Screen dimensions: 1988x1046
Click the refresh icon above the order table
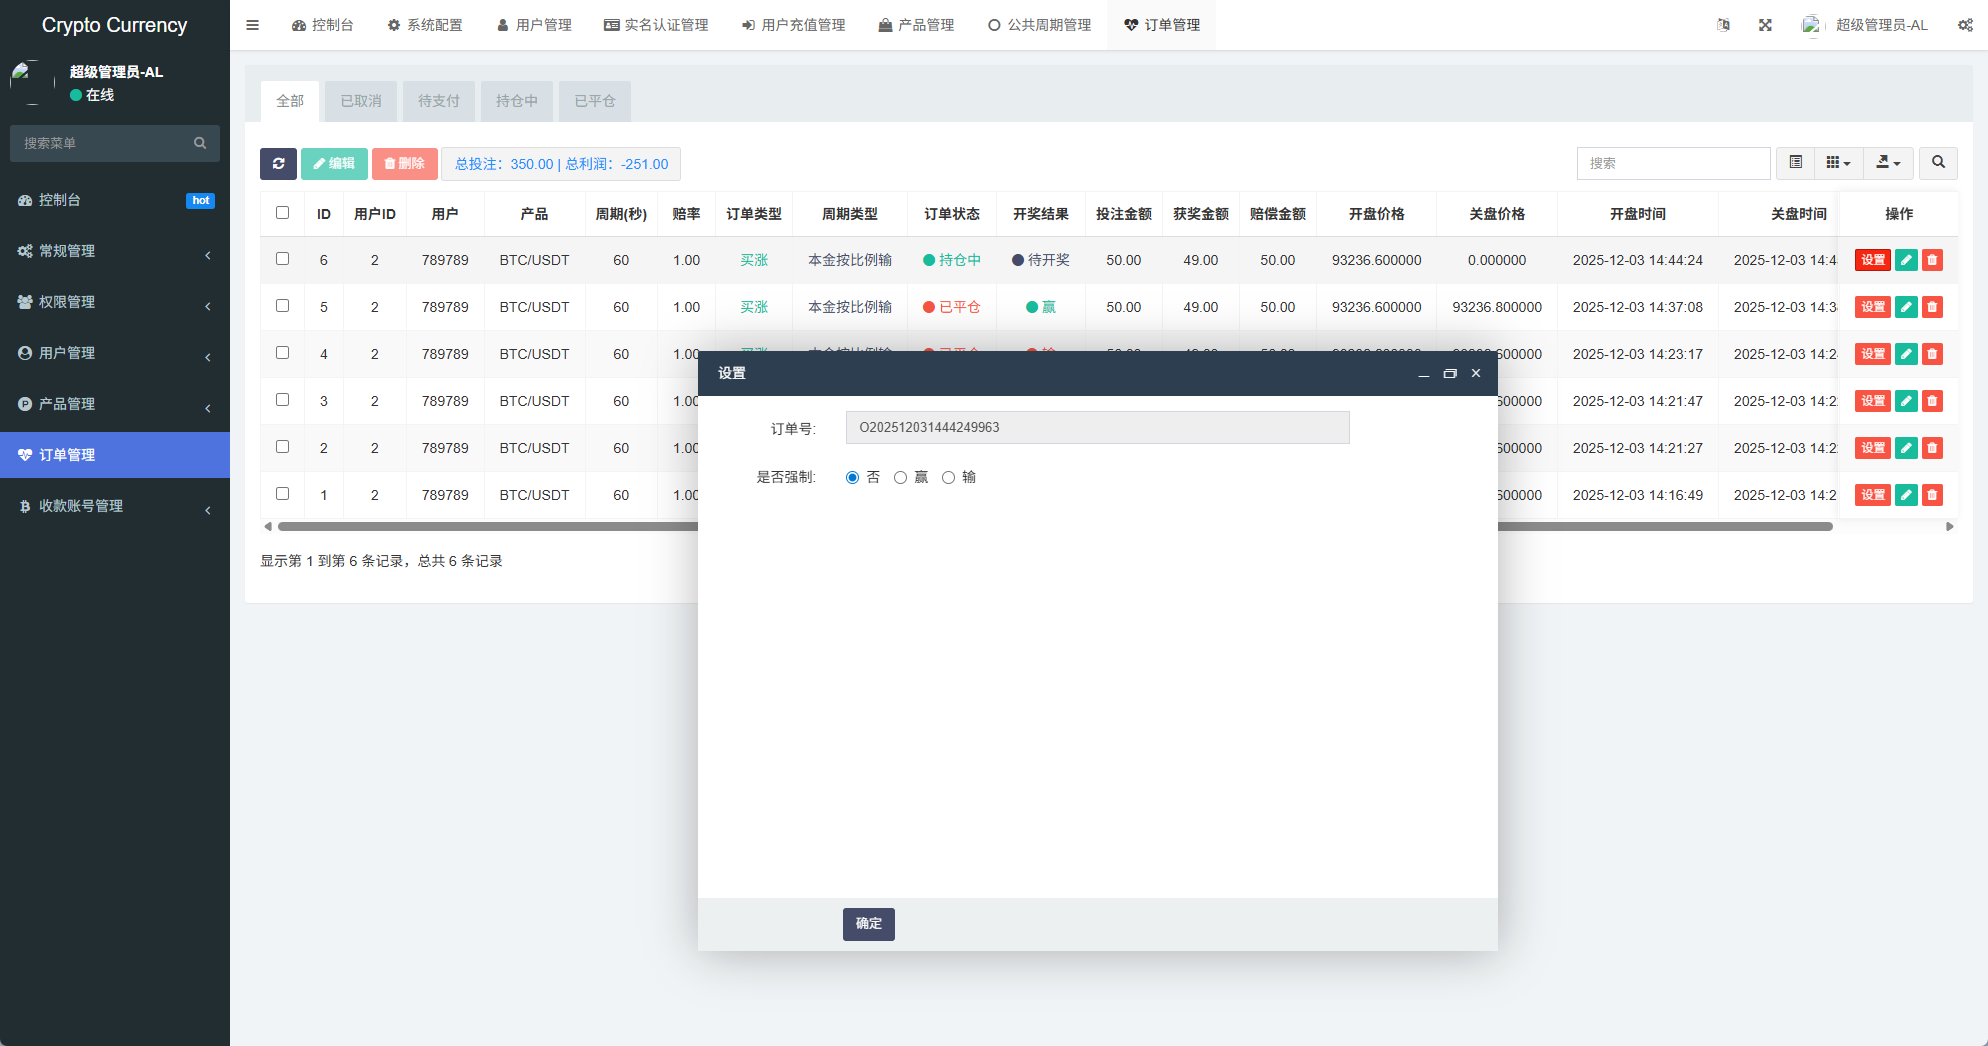pyautogui.click(x=279, y=163)
